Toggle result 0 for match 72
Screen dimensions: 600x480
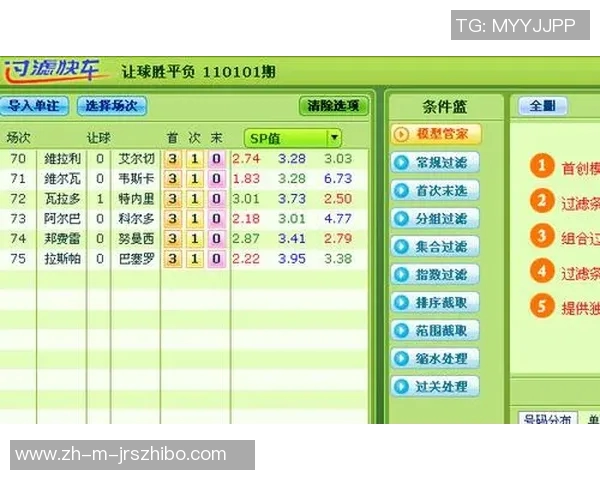tap(217, 199)
